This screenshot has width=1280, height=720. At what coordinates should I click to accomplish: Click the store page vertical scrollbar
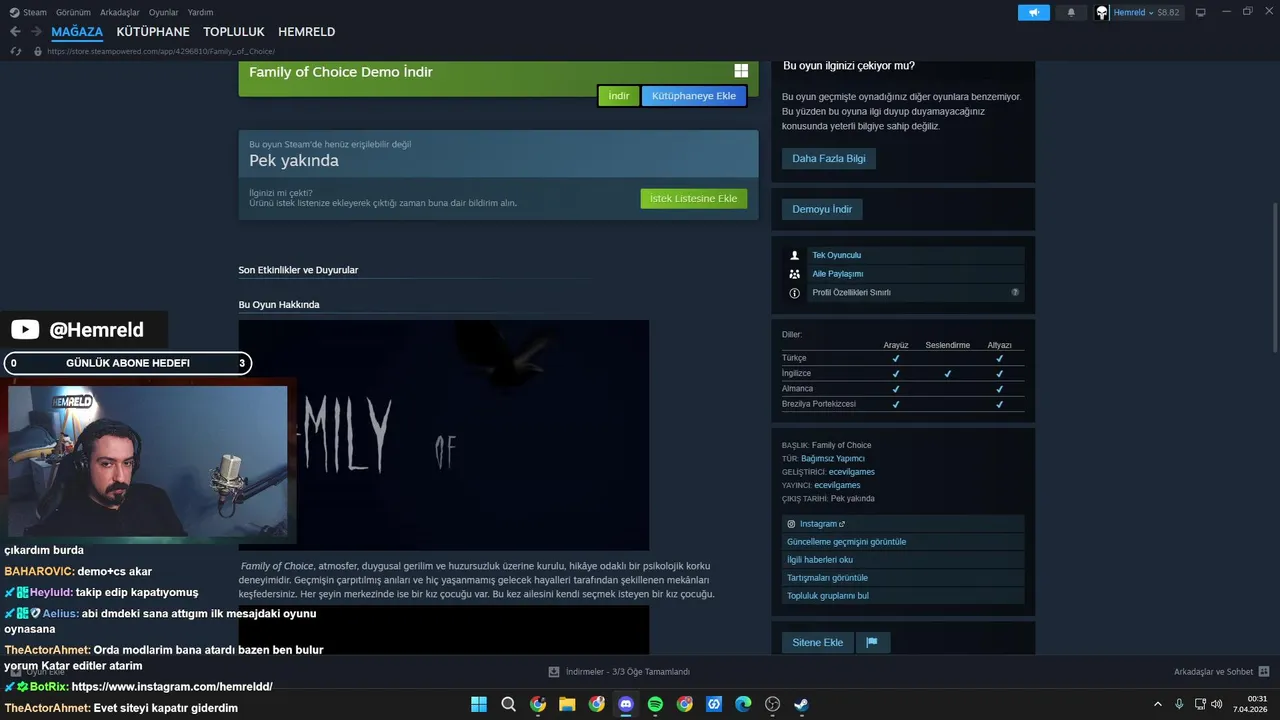tap(1274, 277)
